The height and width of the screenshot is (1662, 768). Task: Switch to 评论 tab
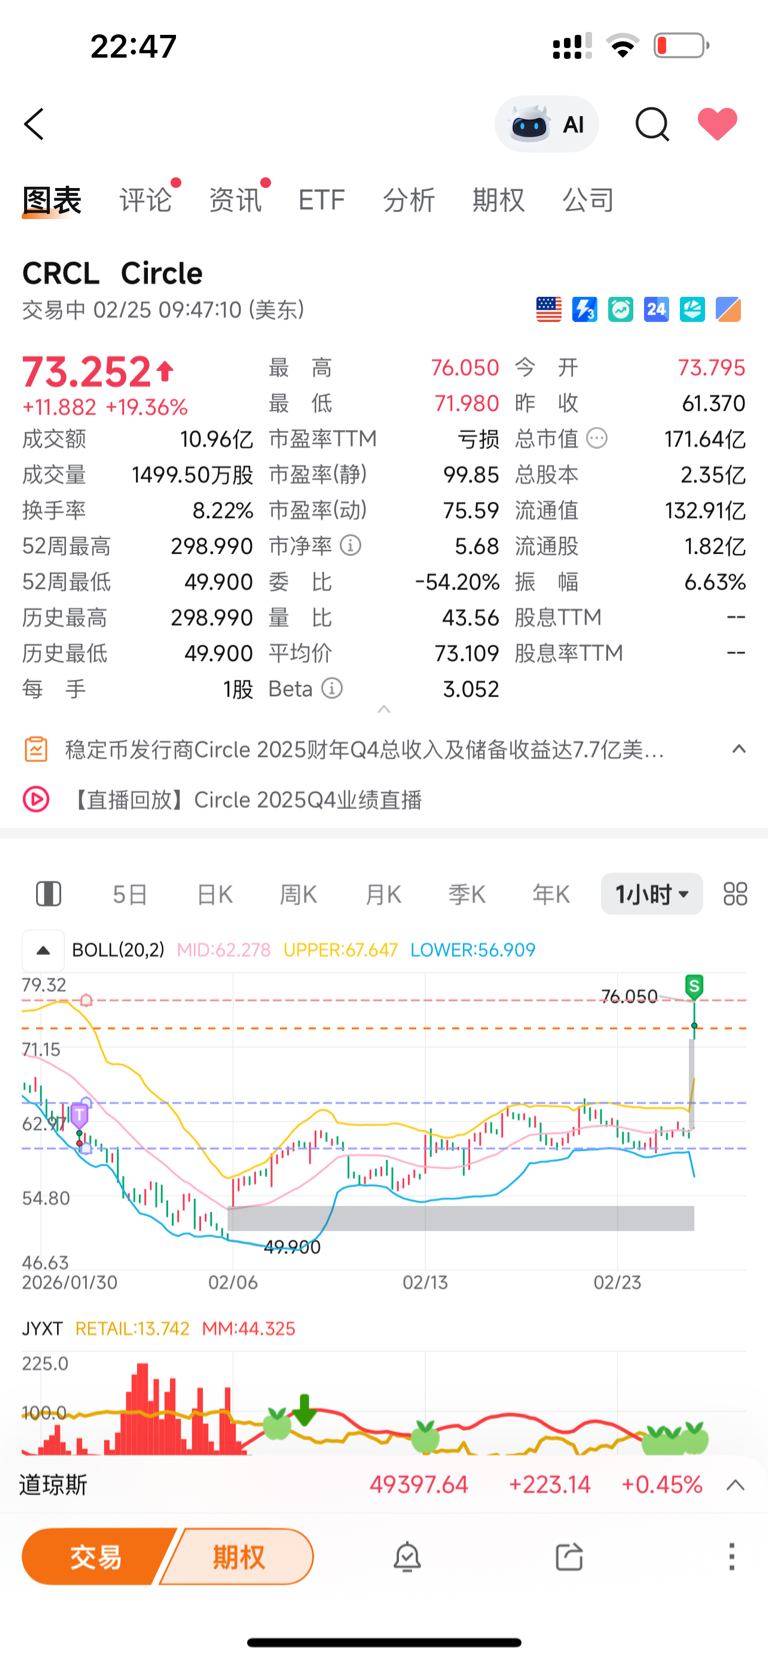(x=146, y=200)
